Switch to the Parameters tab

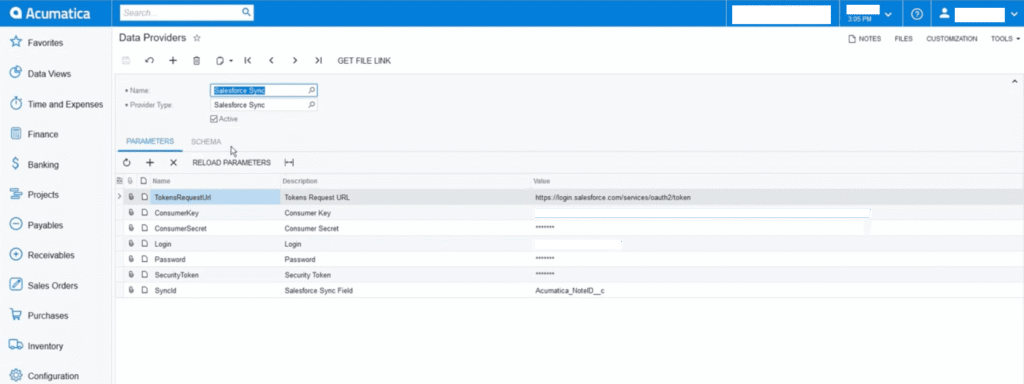pos(150,141)
